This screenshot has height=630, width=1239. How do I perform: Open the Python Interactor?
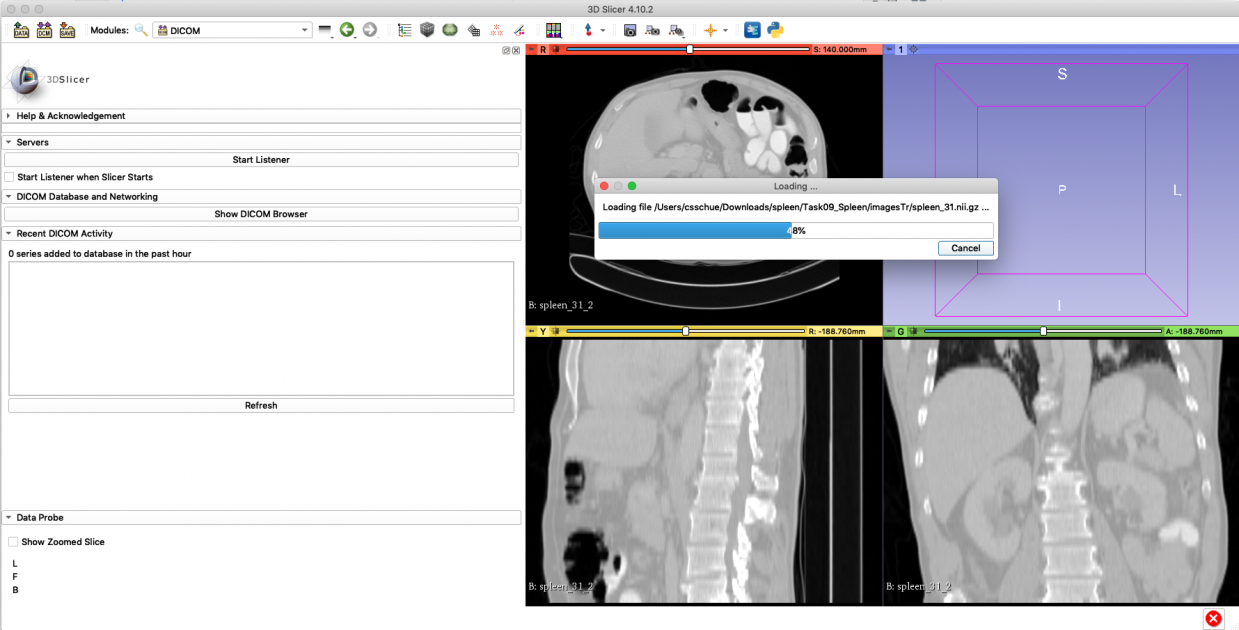(775, 30)
